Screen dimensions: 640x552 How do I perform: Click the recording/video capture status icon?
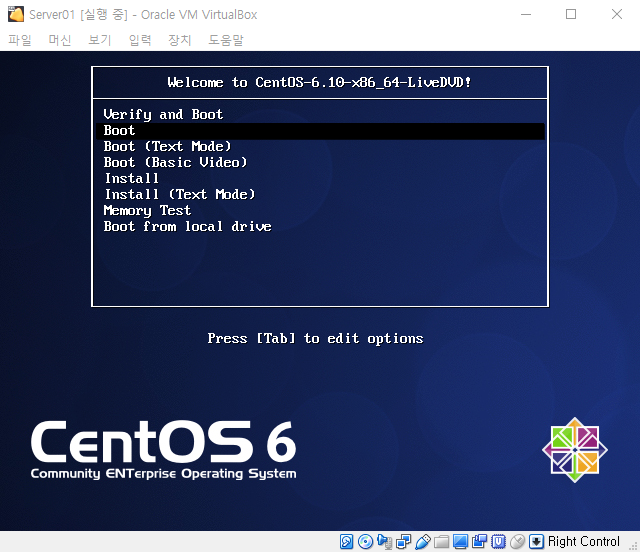[x=479, y=541]
